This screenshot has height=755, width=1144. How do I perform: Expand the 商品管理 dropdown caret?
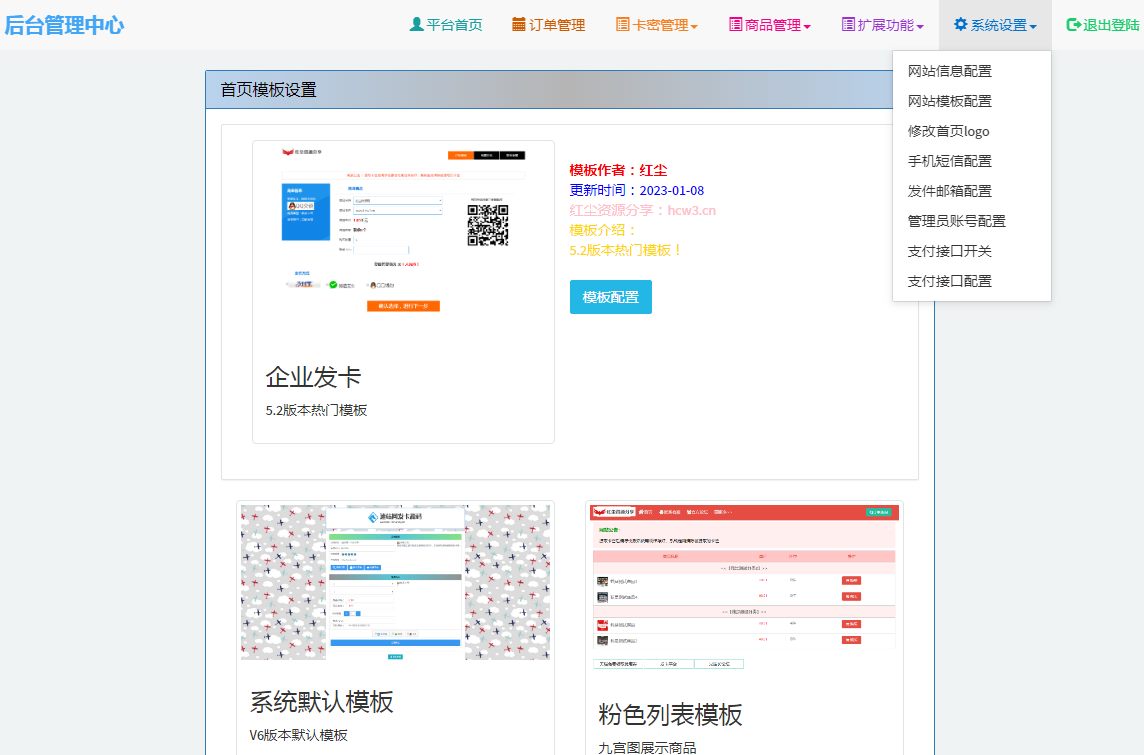[807, 27]
